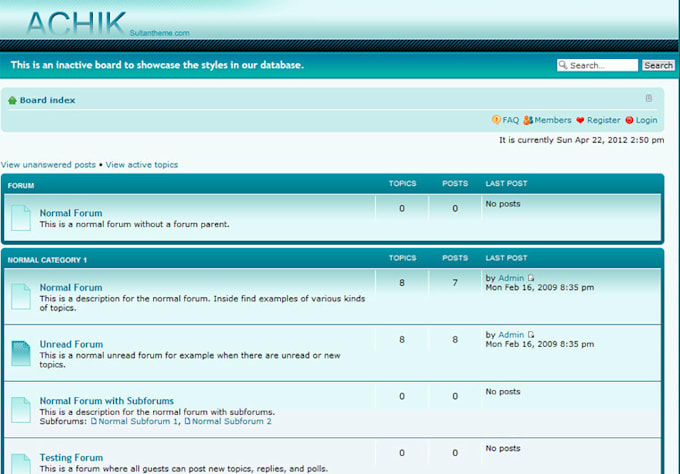Click the inactive board showcase message

click(x=157, y=65)
